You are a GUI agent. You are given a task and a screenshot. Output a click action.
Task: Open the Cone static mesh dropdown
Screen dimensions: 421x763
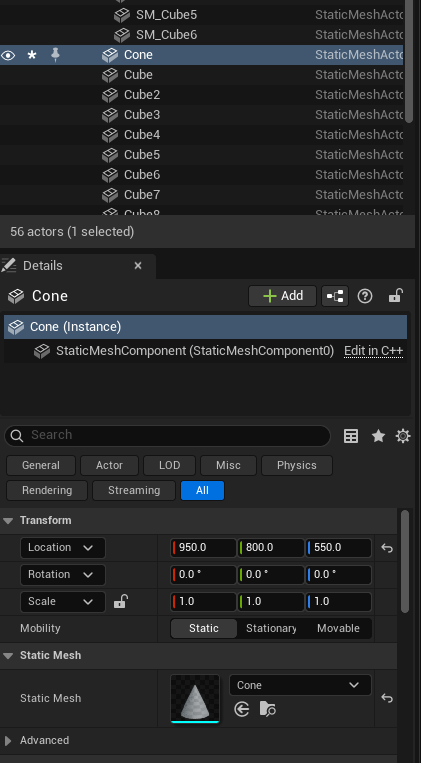click(x=300, y=685)
